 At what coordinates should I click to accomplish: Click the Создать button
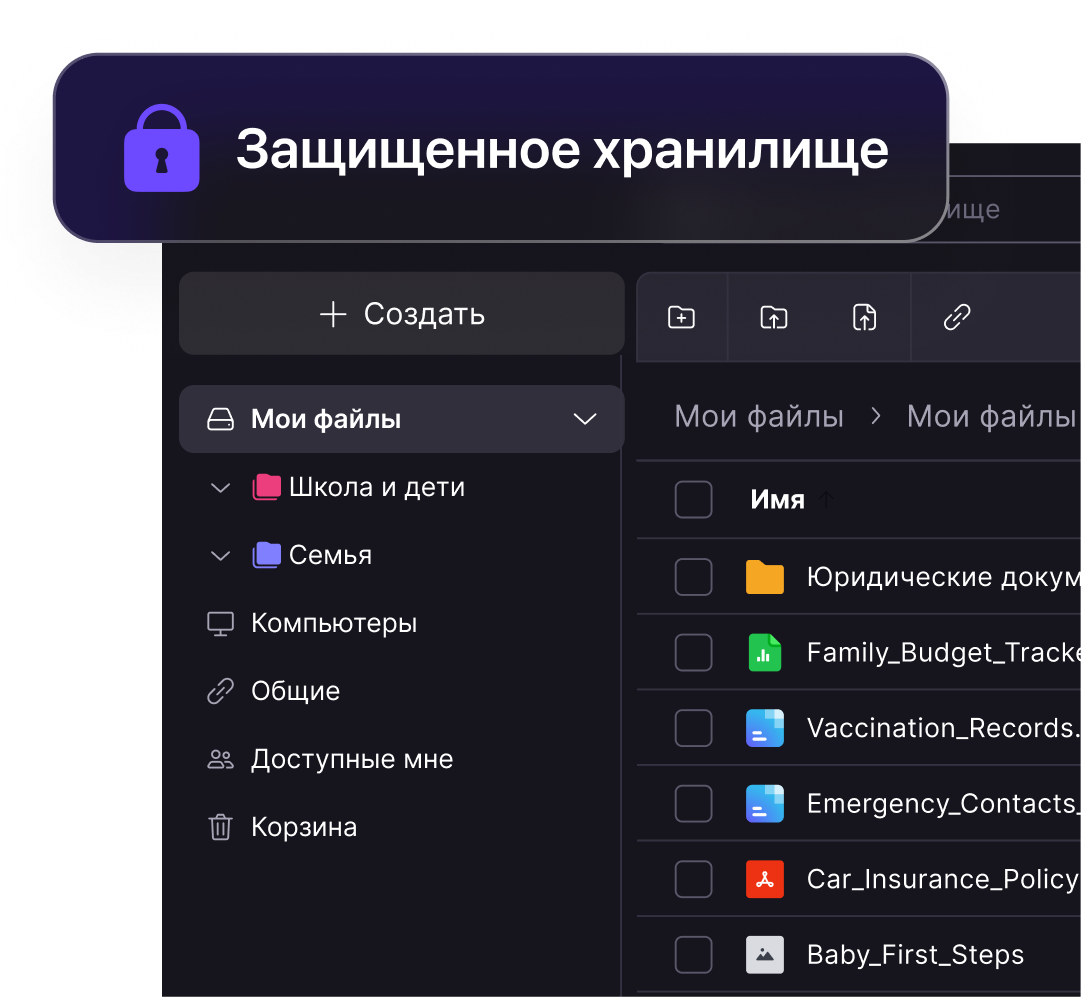coord(402,314)
